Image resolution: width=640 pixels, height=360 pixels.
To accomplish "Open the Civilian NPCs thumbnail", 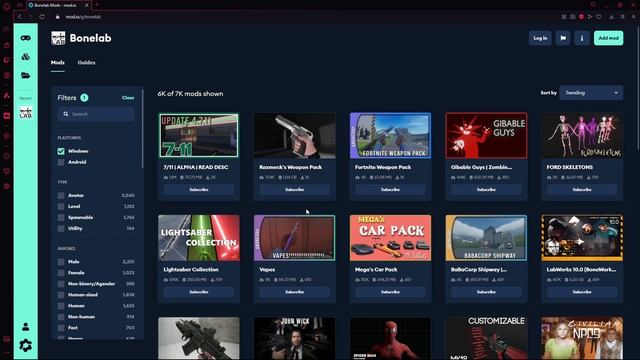I will [582, 338].
